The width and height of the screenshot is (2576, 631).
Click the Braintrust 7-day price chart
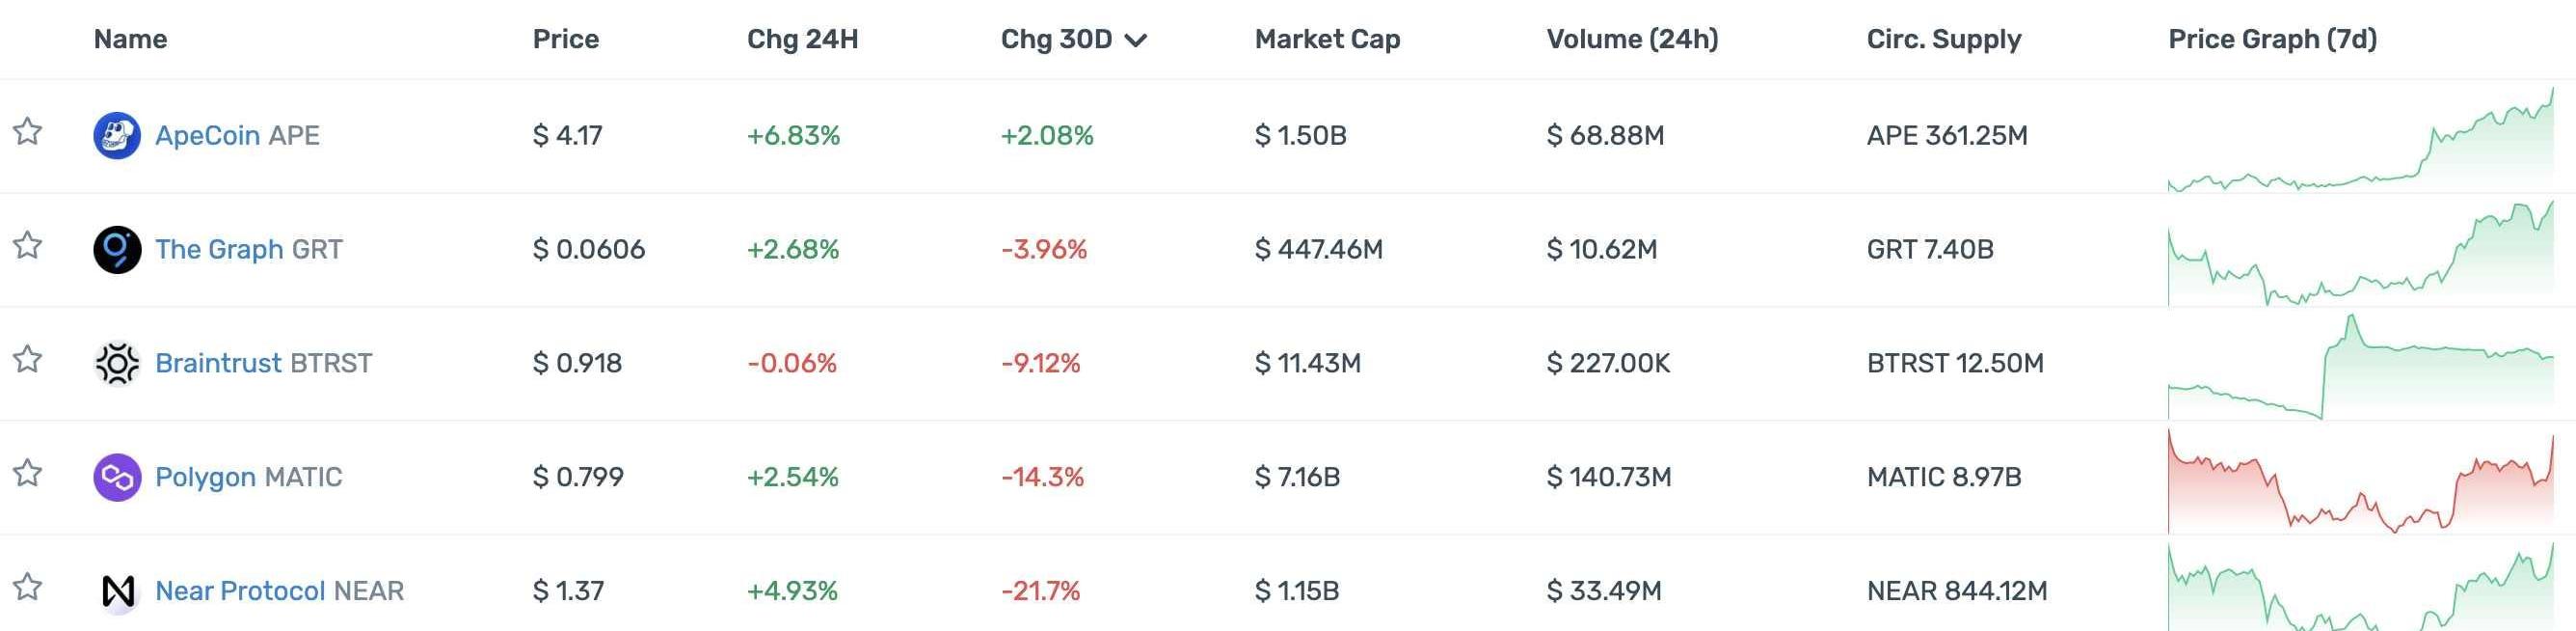click(x=2360, y=368)
